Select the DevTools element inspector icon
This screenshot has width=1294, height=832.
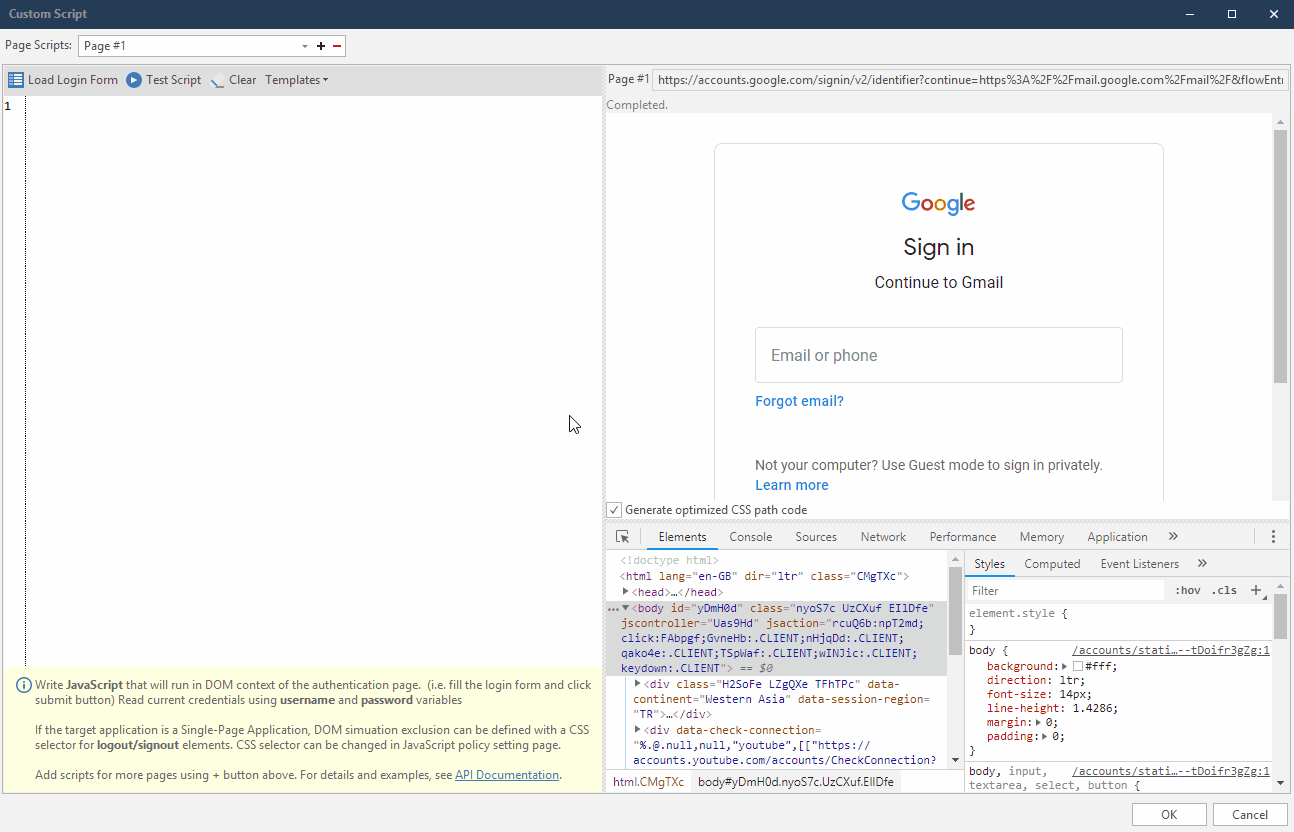(622, 536)
